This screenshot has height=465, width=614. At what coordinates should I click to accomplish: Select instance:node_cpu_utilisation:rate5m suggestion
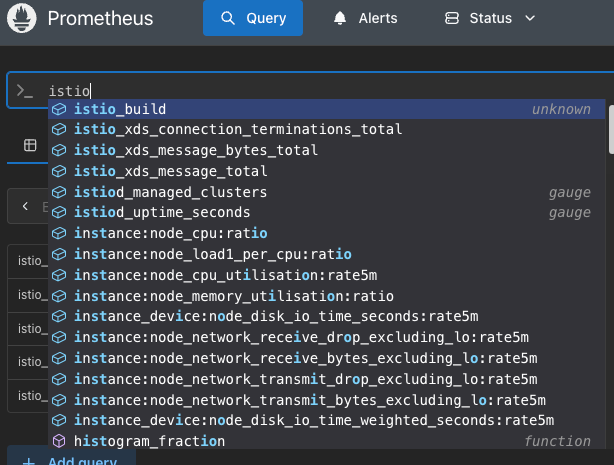click(x=327, y=275)
